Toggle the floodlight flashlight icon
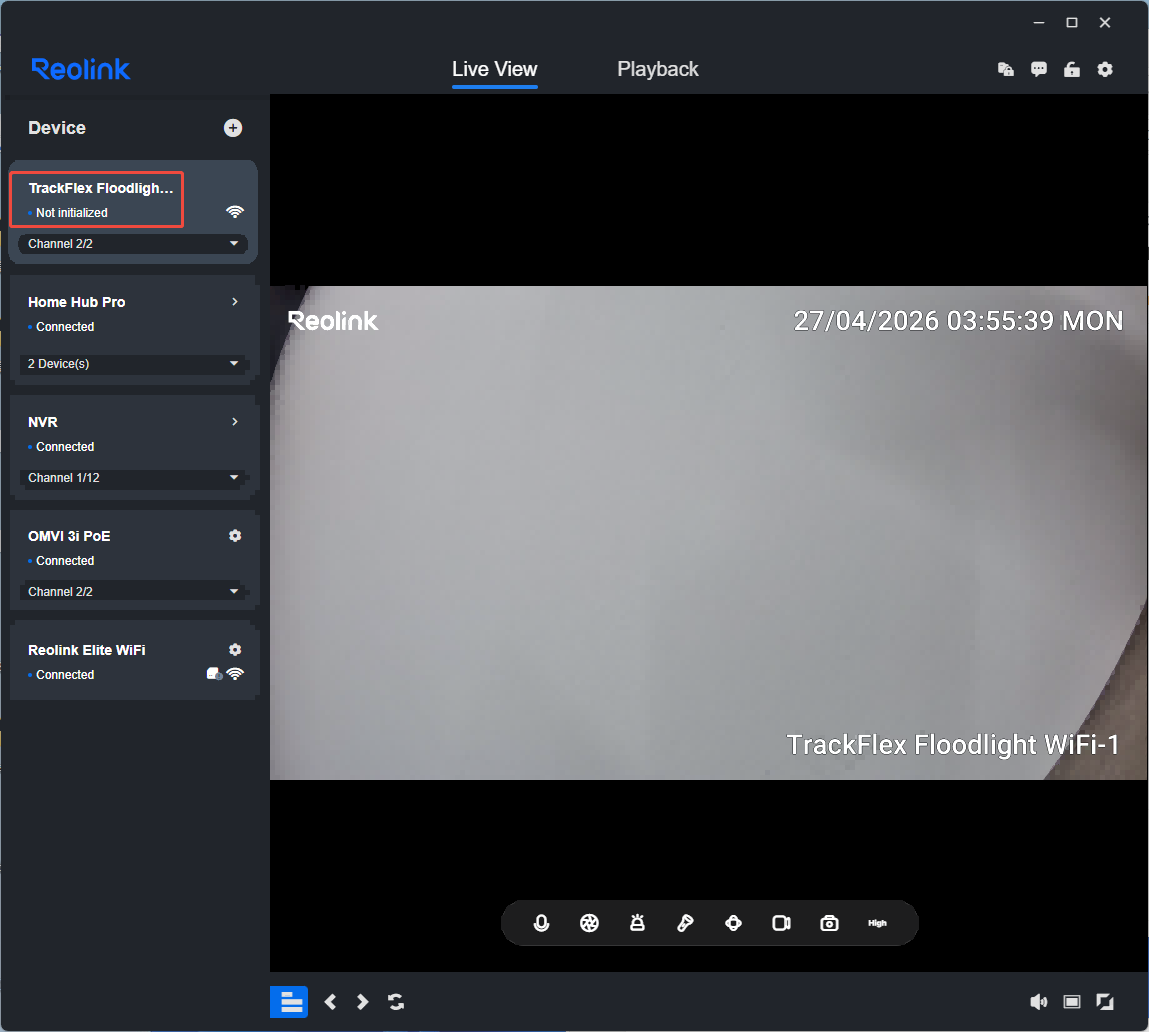 click(x=685, y=924)
